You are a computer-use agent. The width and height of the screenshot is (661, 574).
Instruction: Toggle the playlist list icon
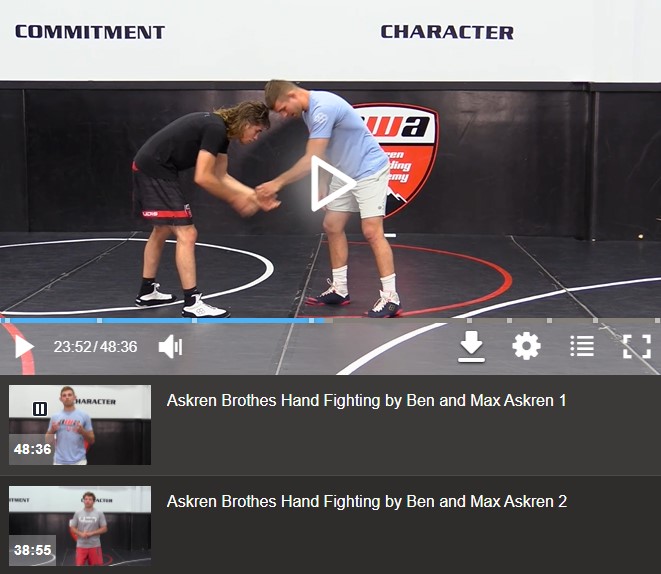(x=582, y=346)
